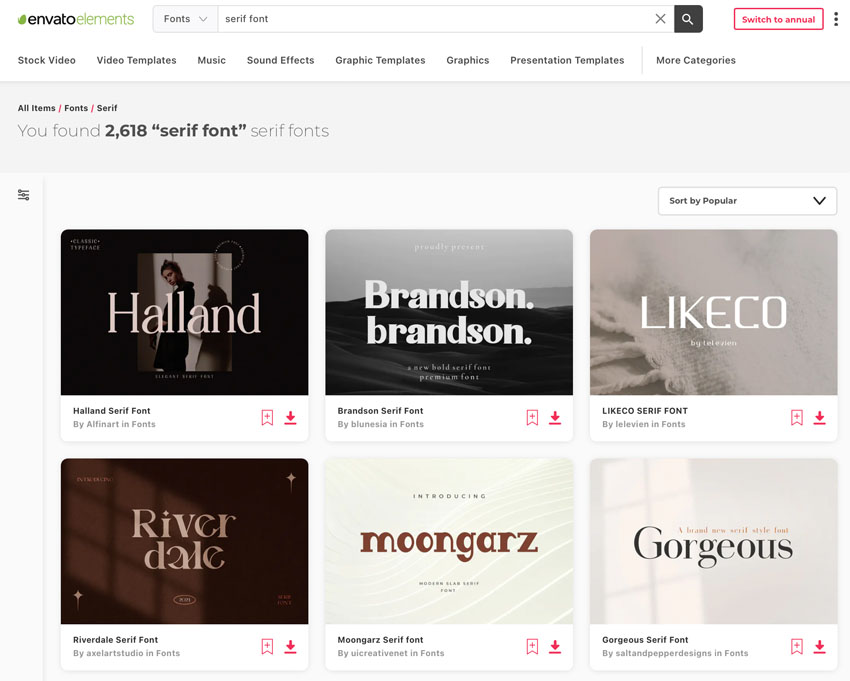Screen dimensions: 850x681
Task: Open the three-dot account menu
Action: [836, 19]
